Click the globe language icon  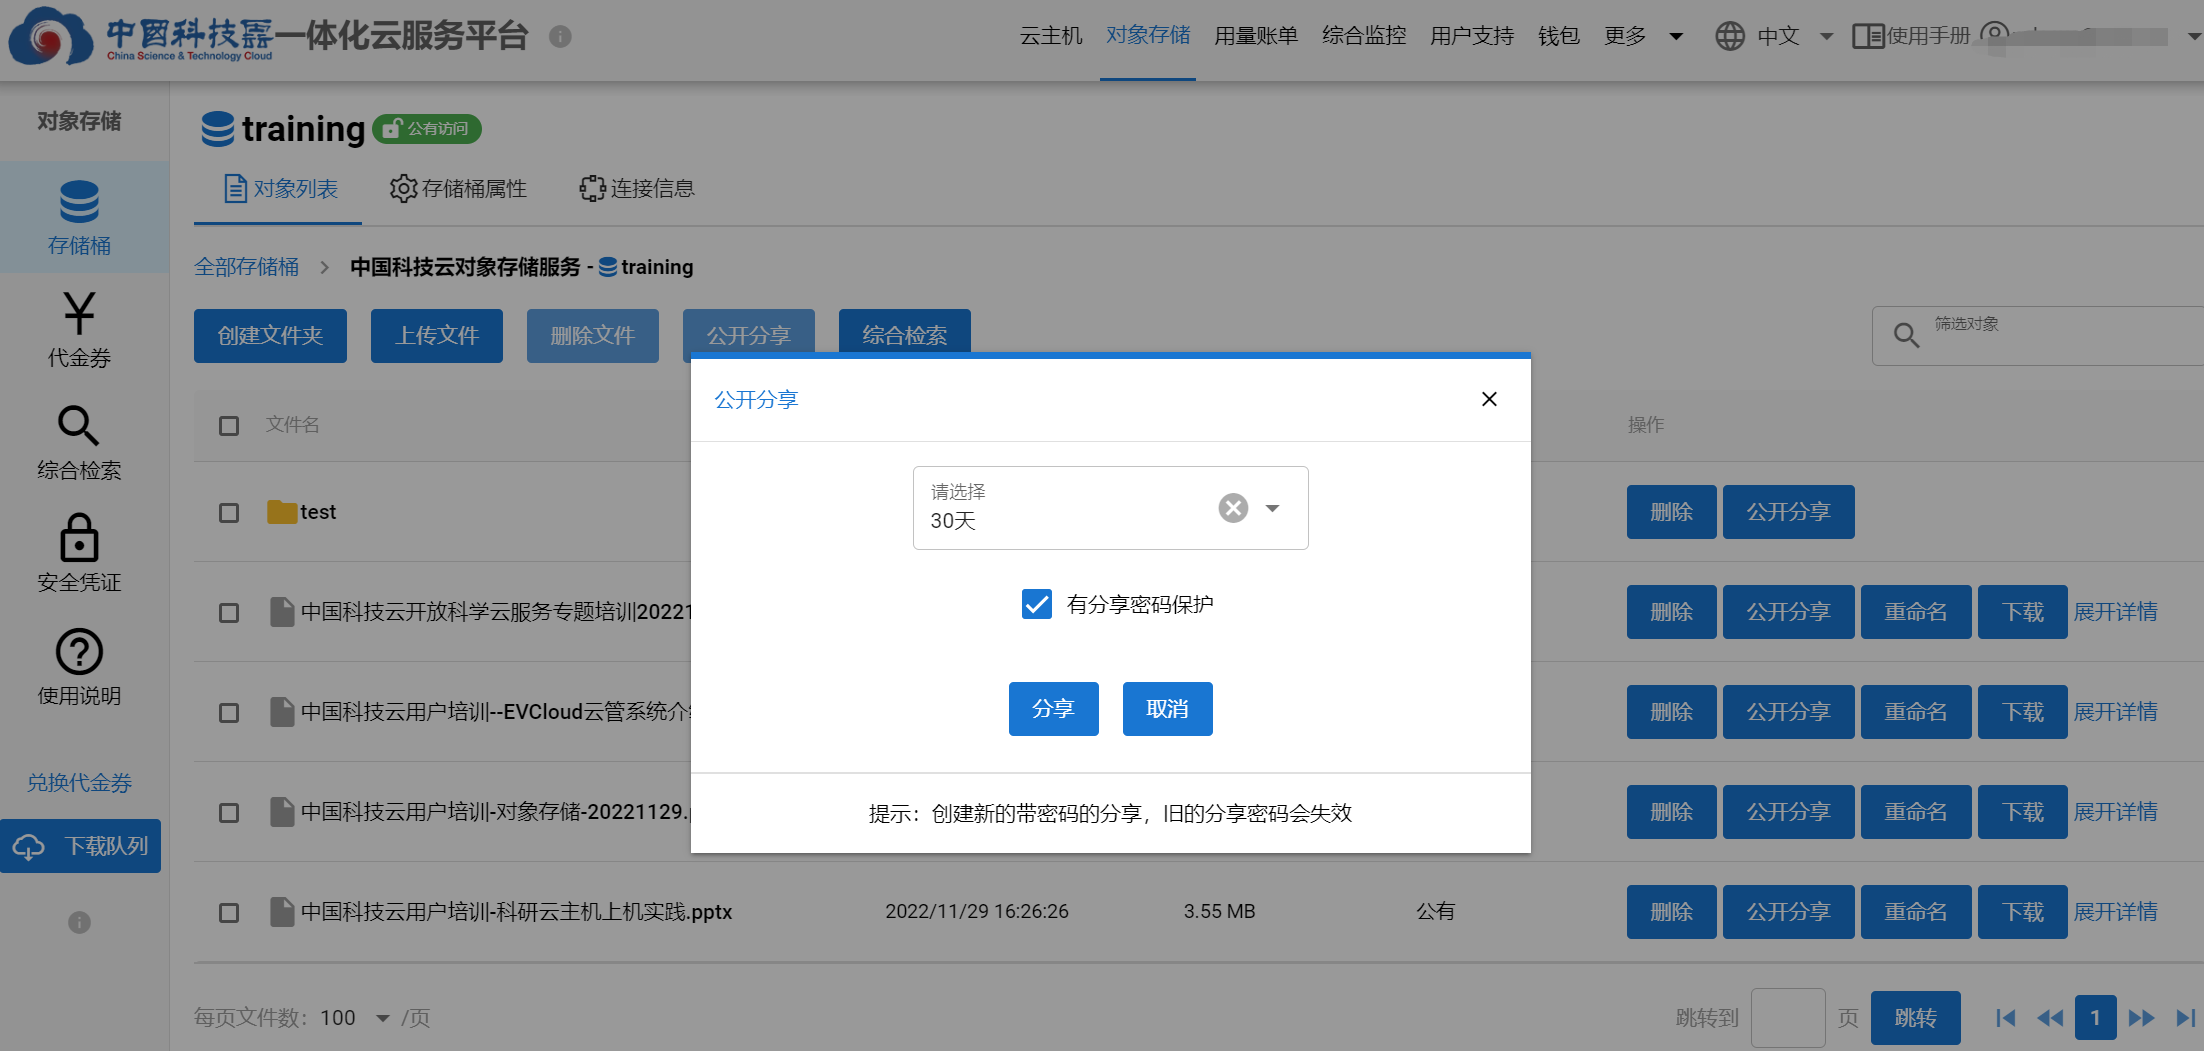tap(1730, 36)
